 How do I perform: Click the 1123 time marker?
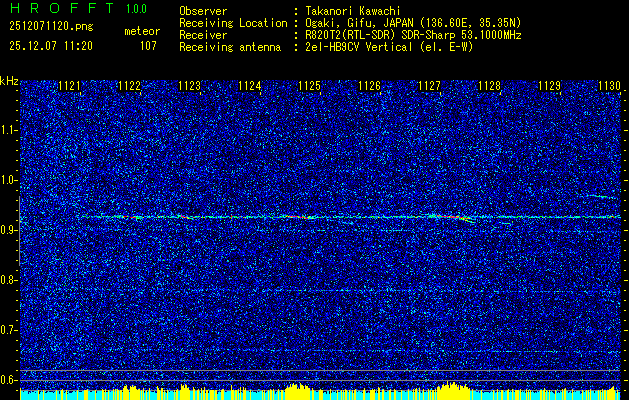coord(189,86)
